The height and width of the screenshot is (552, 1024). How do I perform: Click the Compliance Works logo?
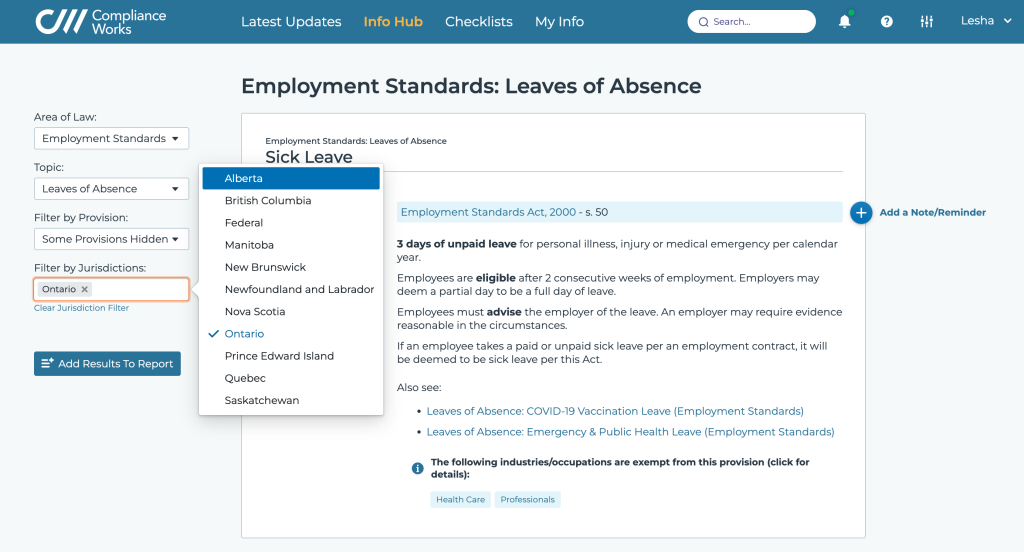click(101, 22)
